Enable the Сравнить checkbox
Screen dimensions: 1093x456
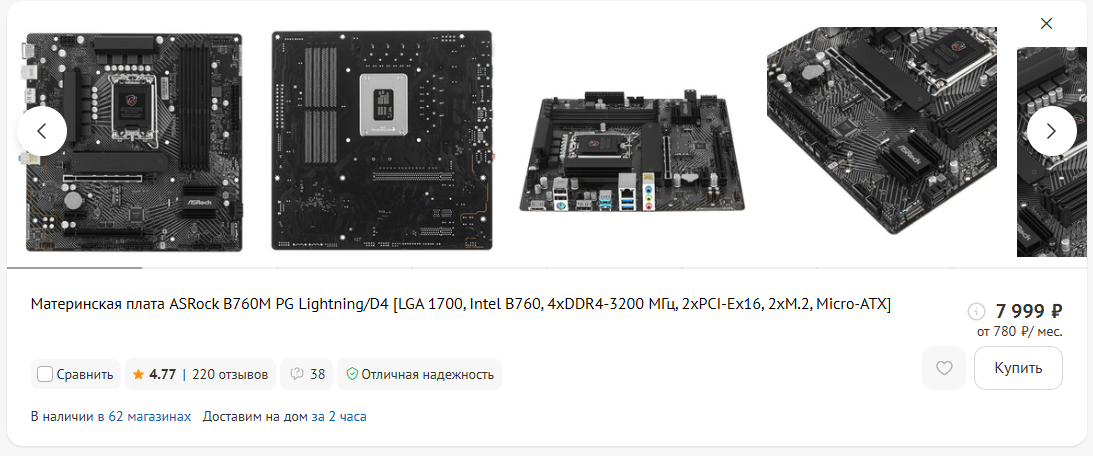(x=45, y=374)
